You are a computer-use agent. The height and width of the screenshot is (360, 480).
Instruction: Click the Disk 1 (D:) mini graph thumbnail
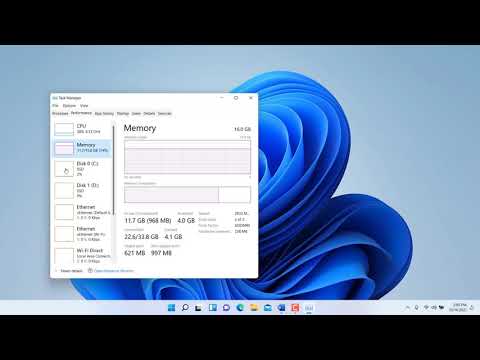pos(64,191)
